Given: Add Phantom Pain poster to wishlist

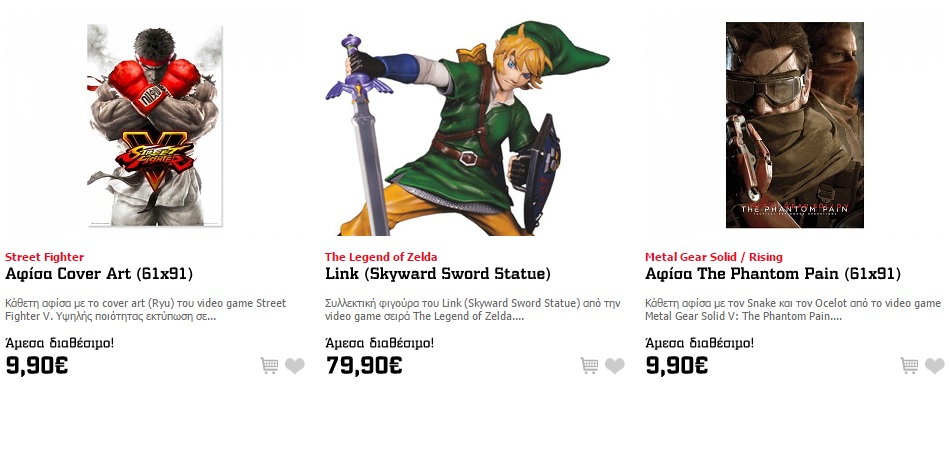Looking at the screenshot, I should [x=935, y=366].
